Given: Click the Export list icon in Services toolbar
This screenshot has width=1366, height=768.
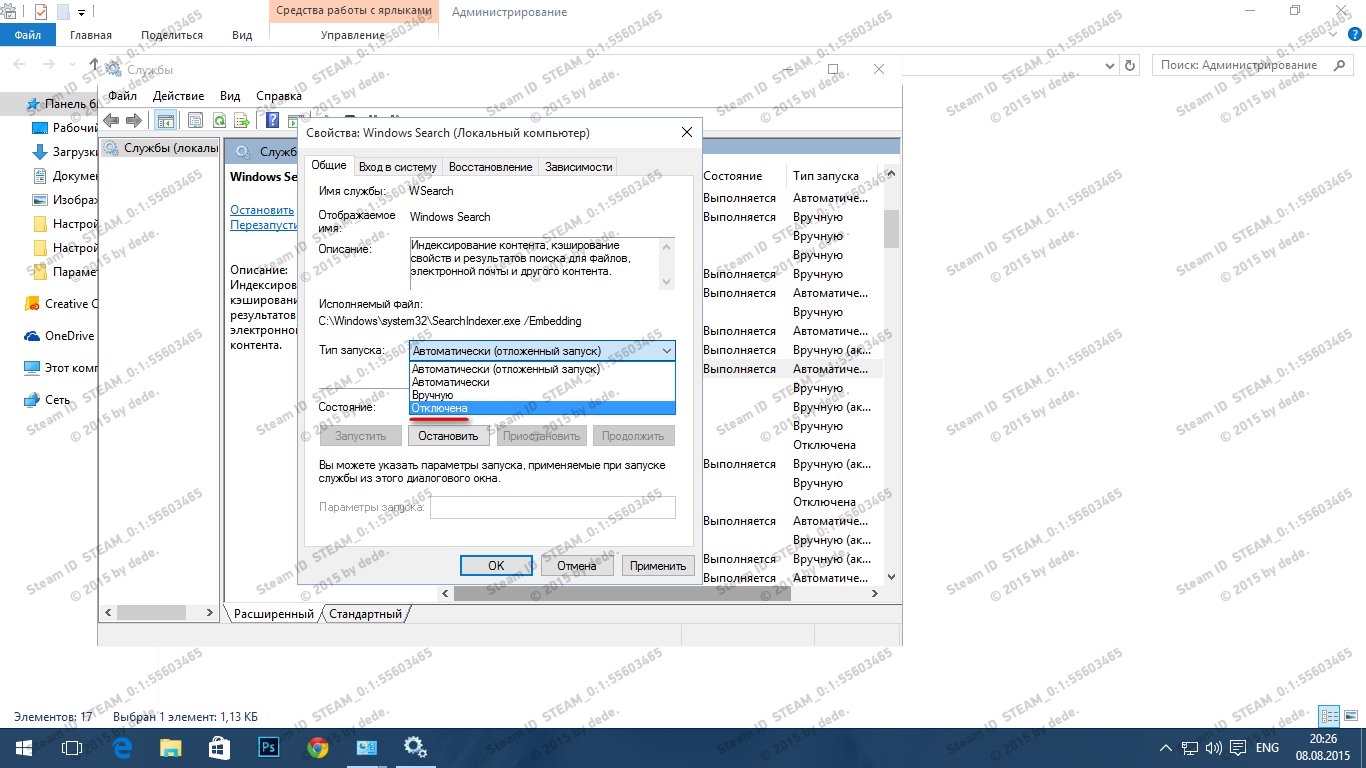Looking at the screenshot, I should [241, 120].
